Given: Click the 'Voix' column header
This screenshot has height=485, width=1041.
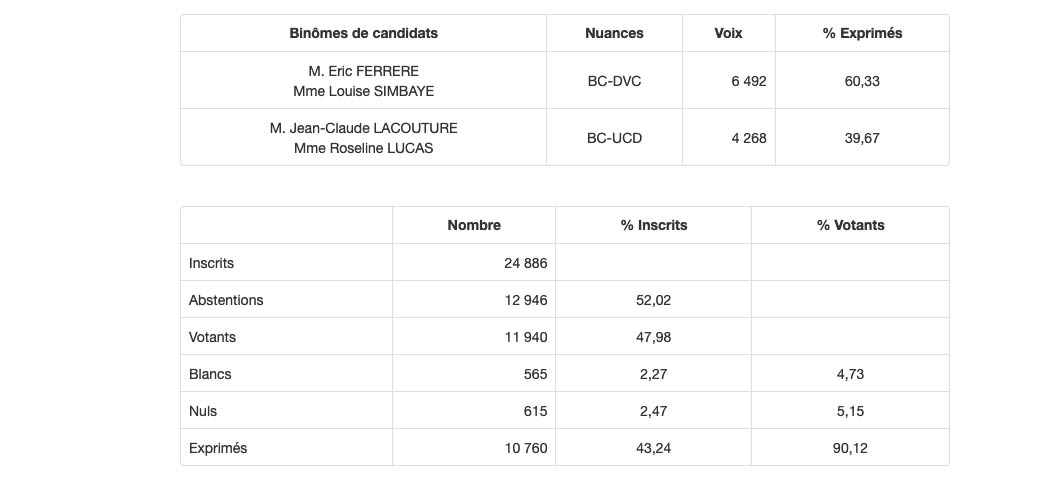Looking at the screenshot, I should coord(728,33).
